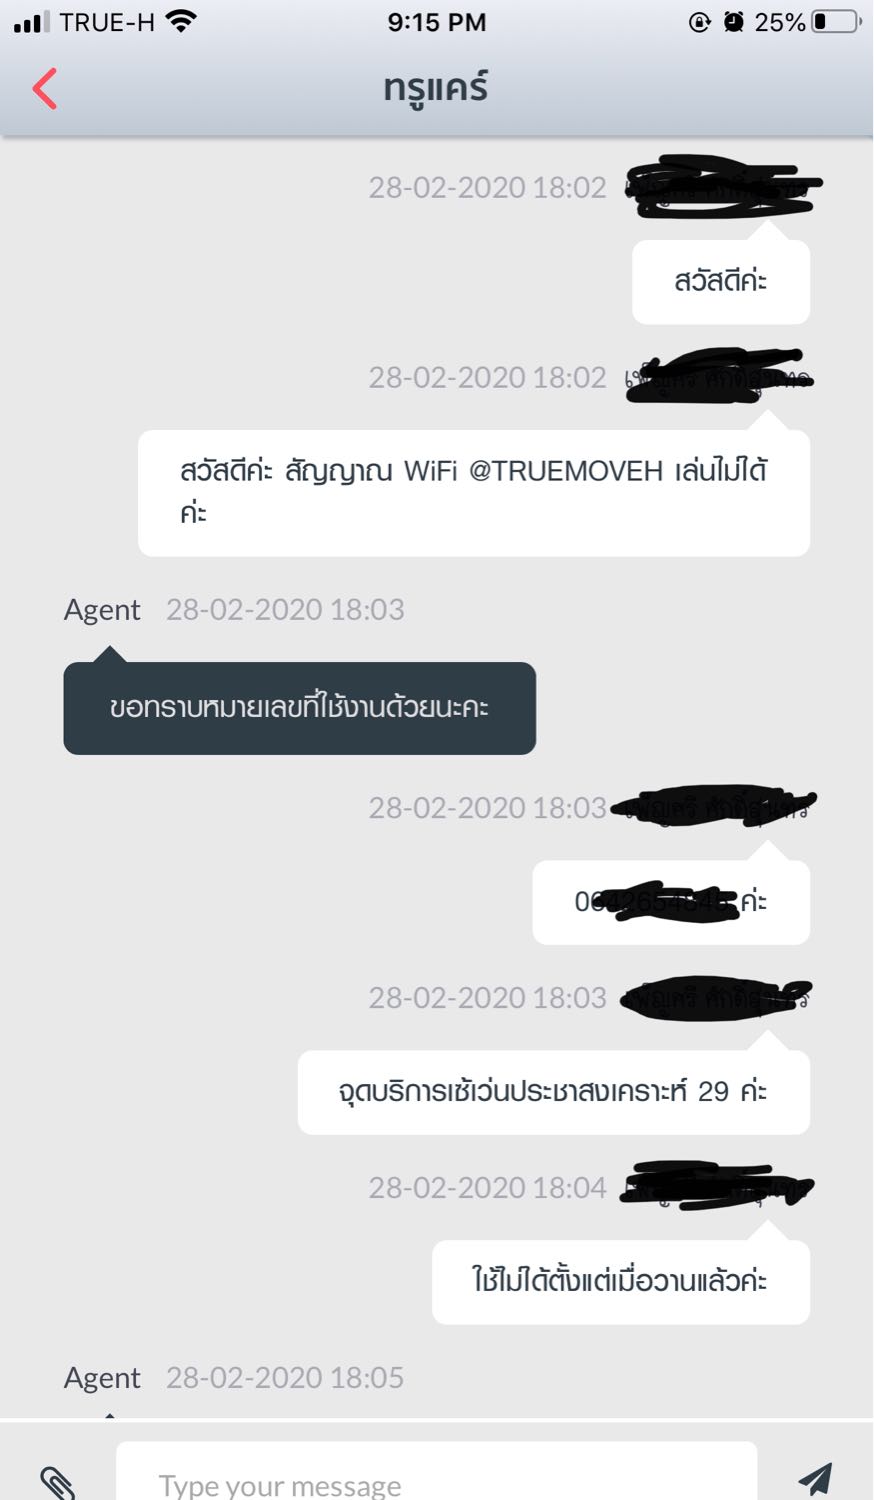This screenshot has width=874, height=1500.
Task: Tap the 9:15 PM clock
Action: [x=437, y=22]
